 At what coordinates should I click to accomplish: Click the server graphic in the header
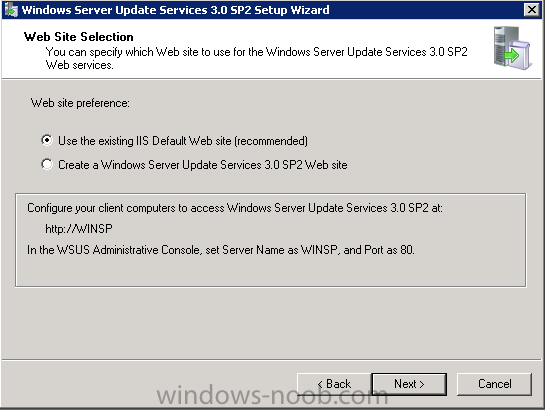512,48
